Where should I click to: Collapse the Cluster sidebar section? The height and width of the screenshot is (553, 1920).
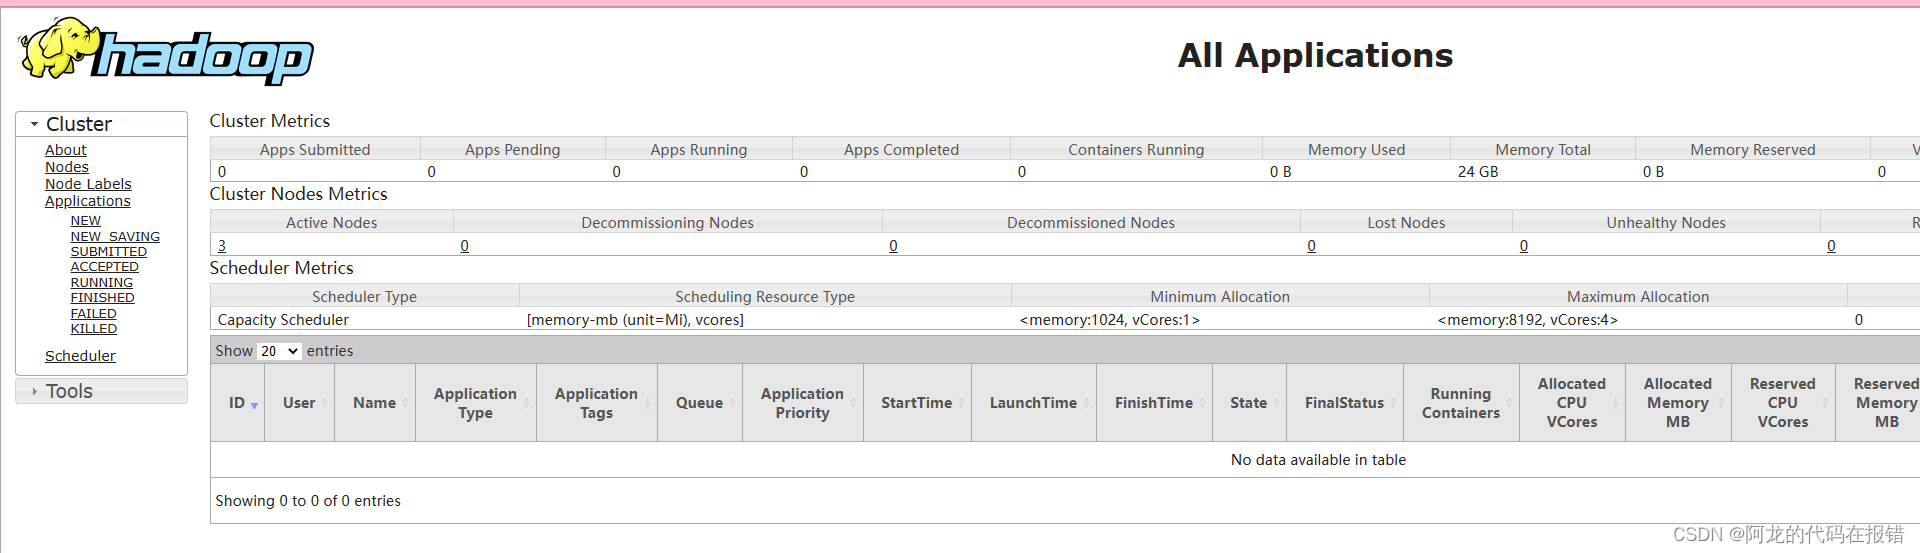click(34, 124)
